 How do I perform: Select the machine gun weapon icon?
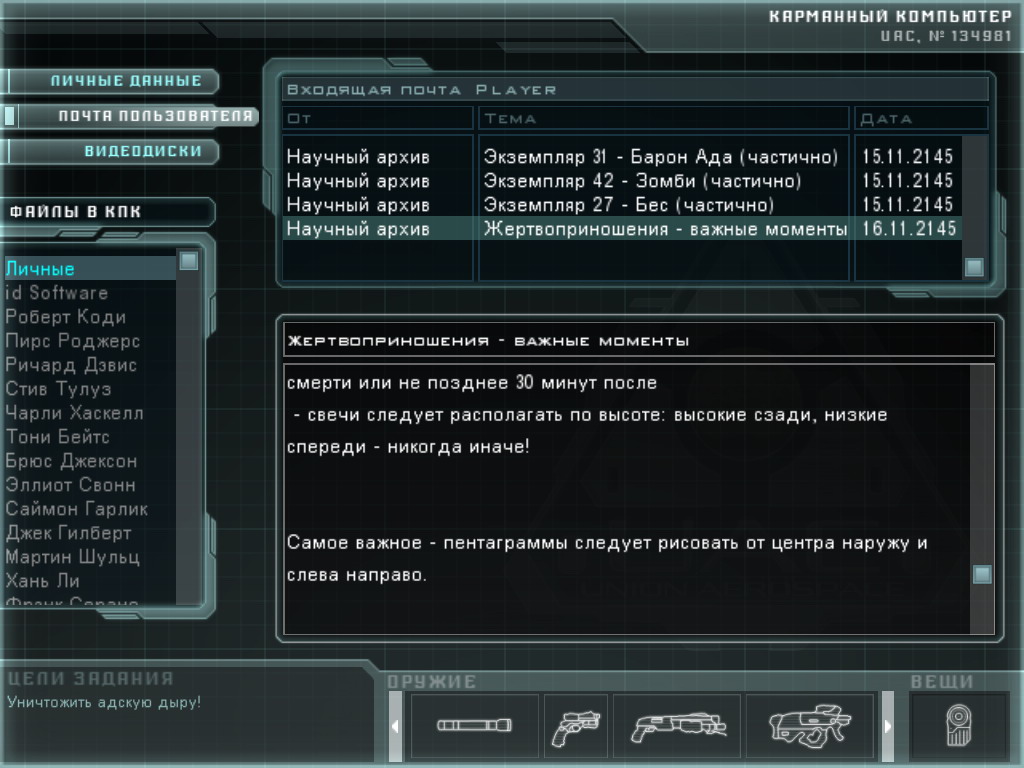(810, 726)
